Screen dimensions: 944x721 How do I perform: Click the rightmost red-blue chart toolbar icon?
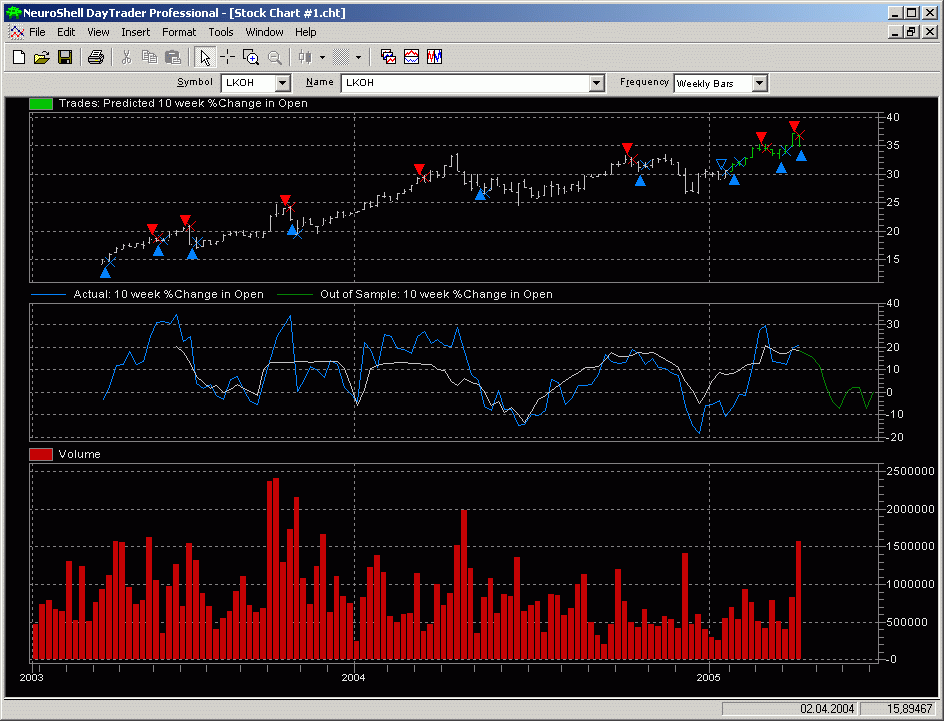coord(434,57)
